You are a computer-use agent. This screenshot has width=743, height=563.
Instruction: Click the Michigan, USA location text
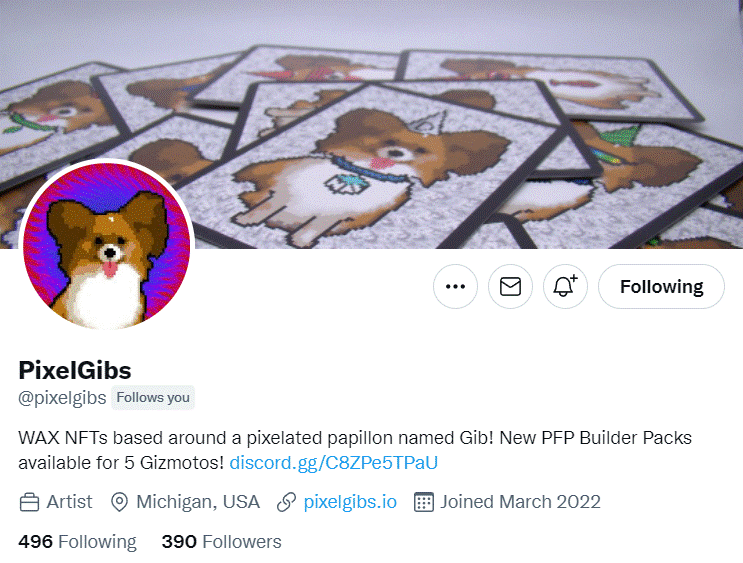tap(198, 502)
